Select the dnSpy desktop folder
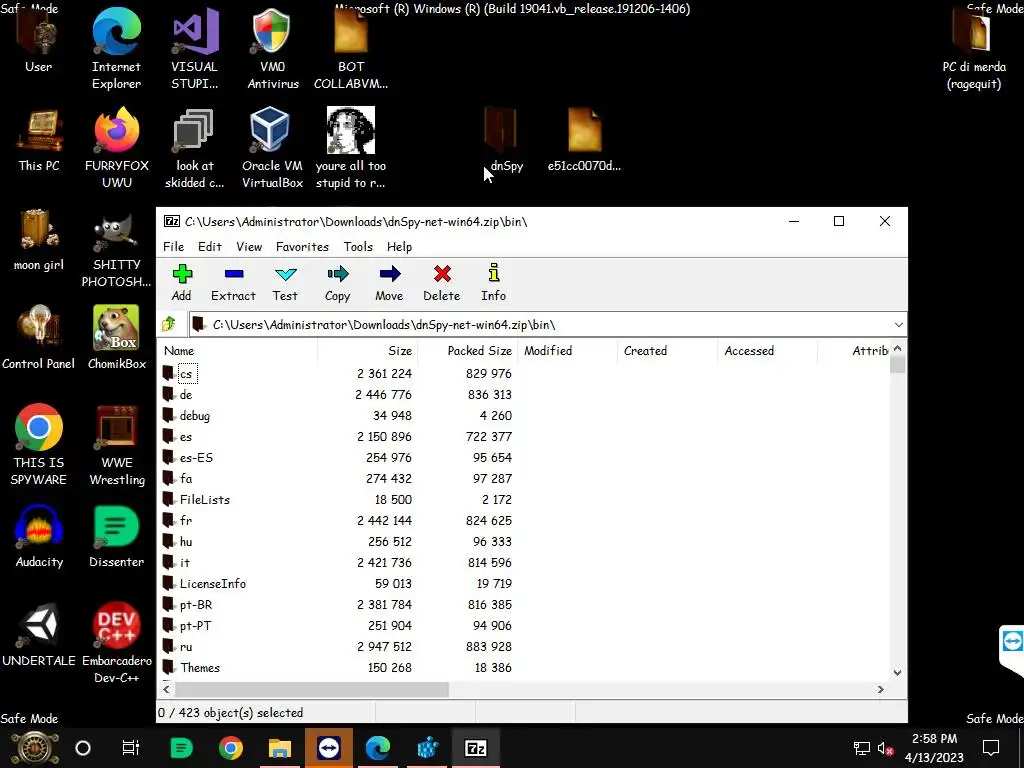Image resolution: width=1024 pixels, height=768 pixels. [502, 140]
